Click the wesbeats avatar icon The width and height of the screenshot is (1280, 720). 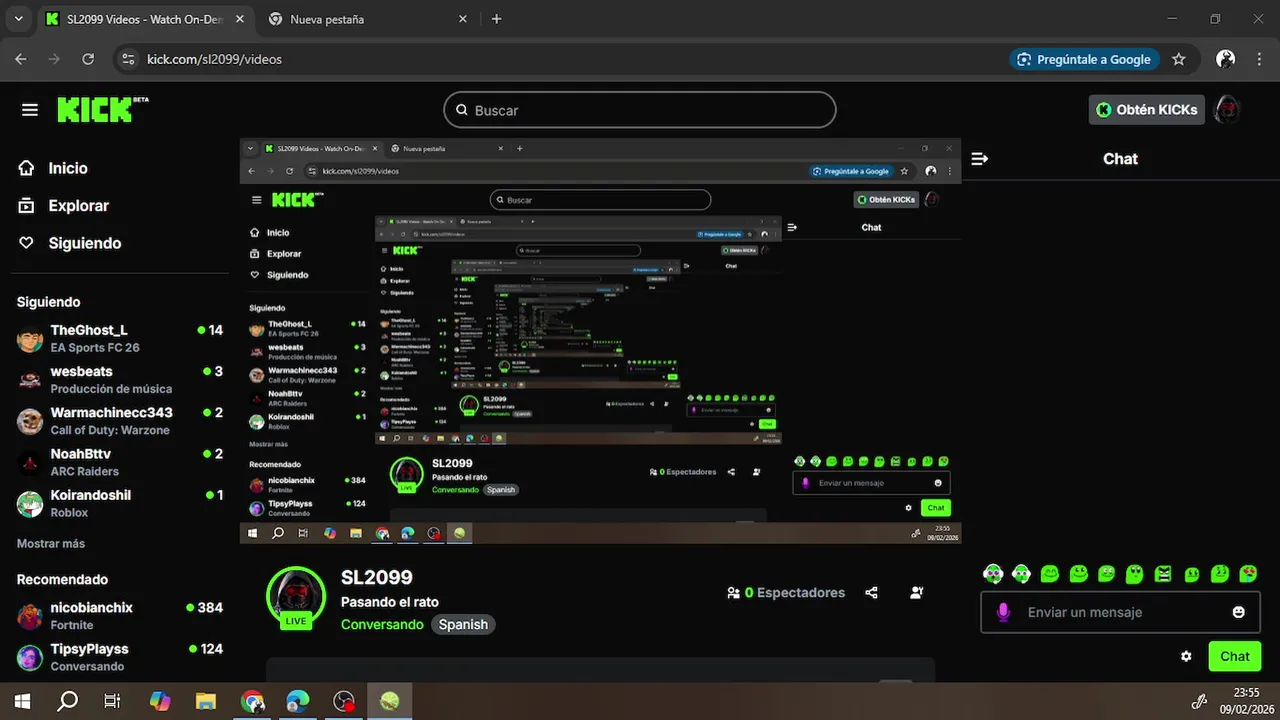[30, 380]
